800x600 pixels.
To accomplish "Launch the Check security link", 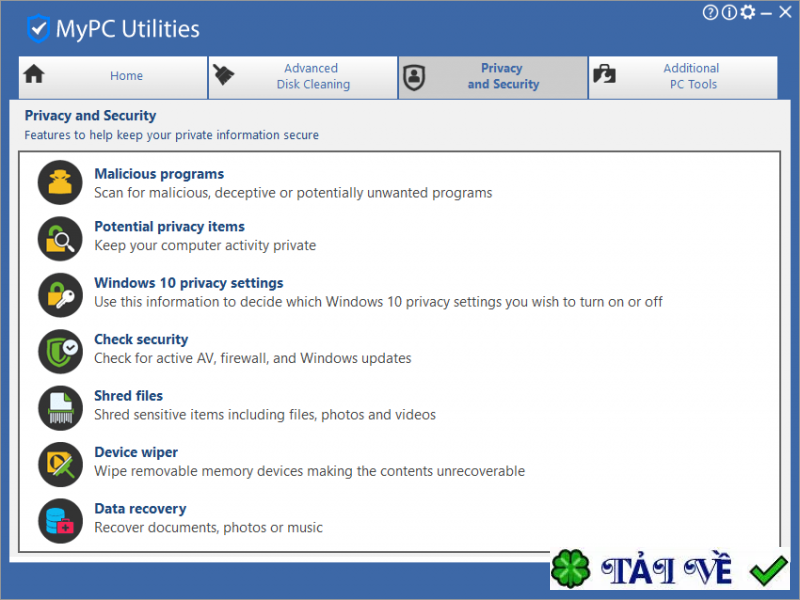I will click(x=141, y=339).
